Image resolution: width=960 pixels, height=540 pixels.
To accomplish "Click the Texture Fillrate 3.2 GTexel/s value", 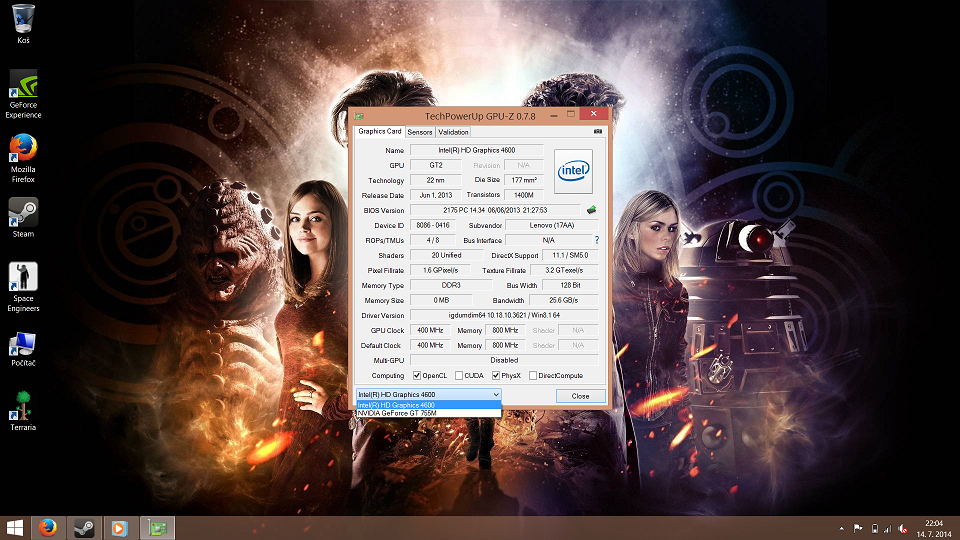I will pyautogui.click(x=563, y=270).
